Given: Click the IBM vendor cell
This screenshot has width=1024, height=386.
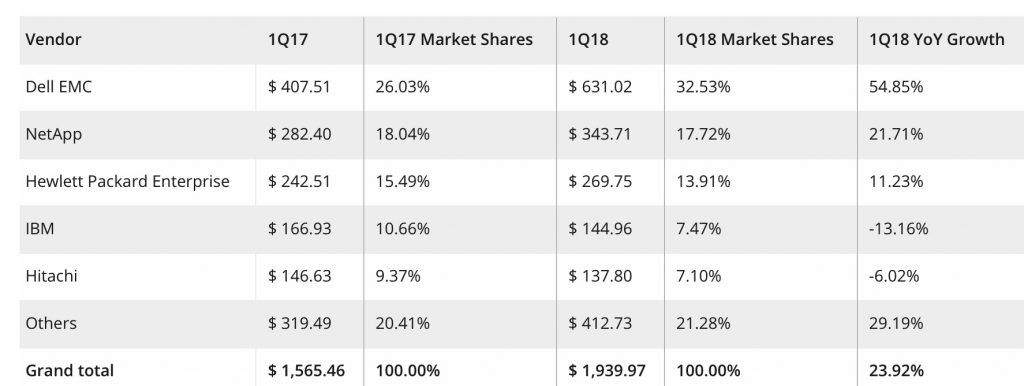Looking at the screenshot, I should 40,229.
